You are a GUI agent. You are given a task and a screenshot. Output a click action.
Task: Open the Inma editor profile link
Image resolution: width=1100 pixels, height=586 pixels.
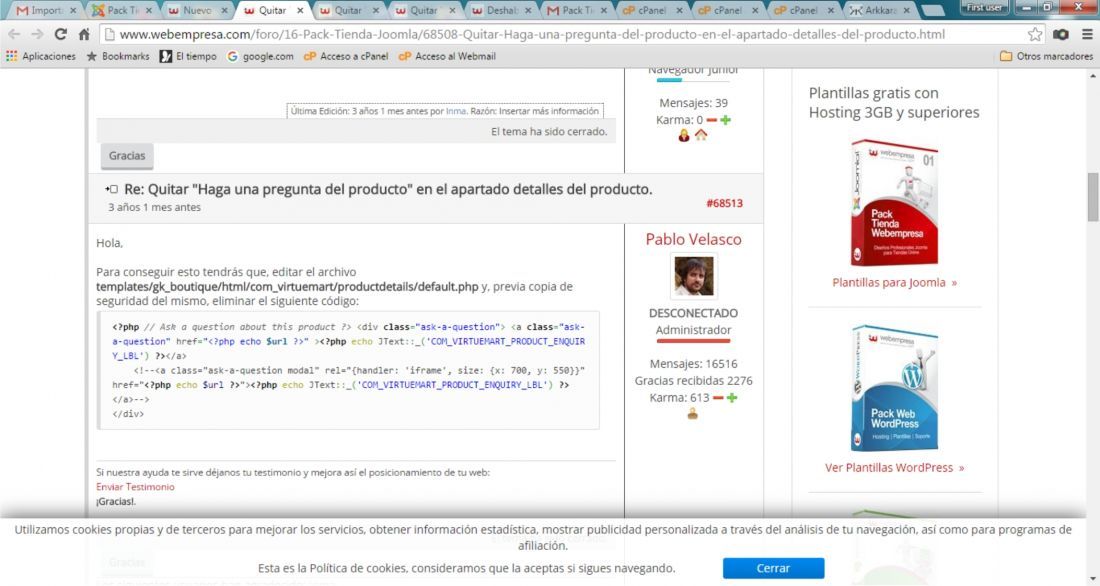[456, 111]
